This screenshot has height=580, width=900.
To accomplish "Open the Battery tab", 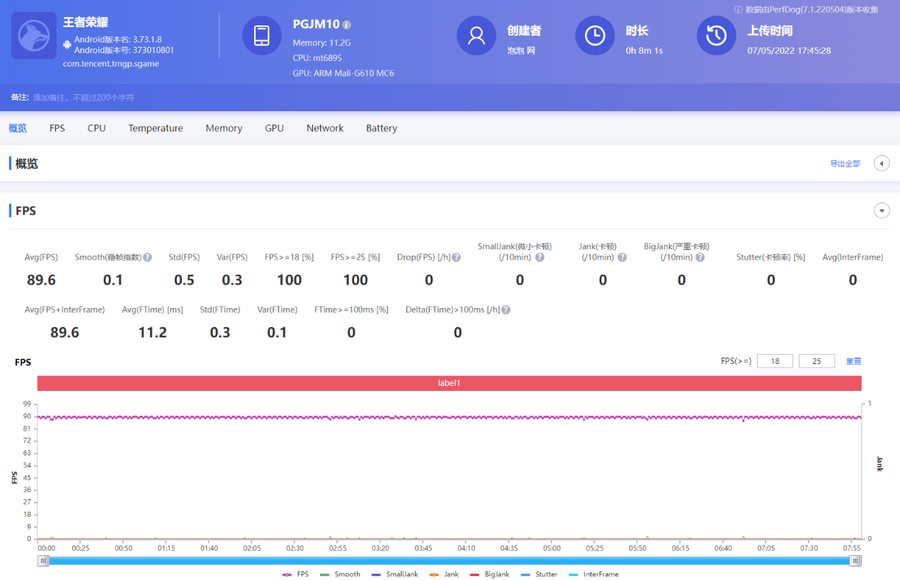I will [381, 128].
